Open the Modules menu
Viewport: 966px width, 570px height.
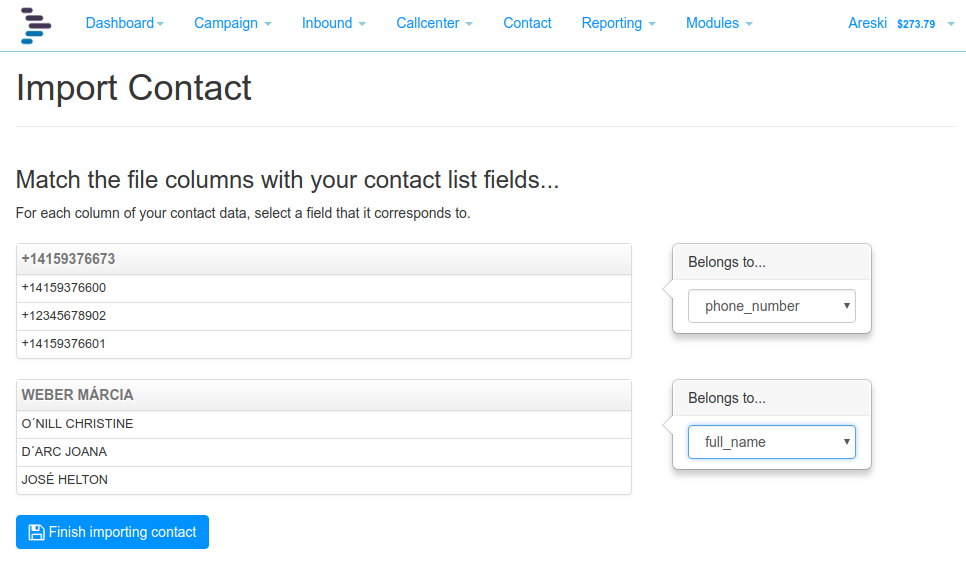[719, 23]
